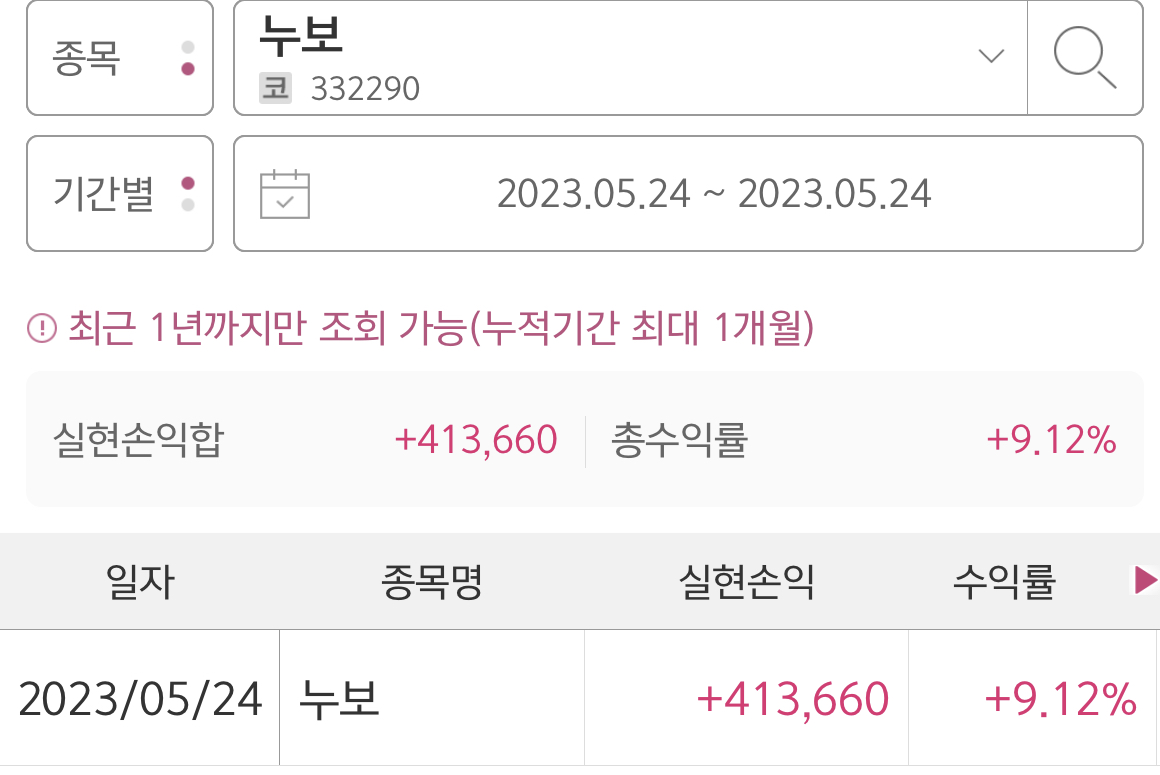
Task: Click the magnifier search icon
Action: click(x=1085, y=58)
